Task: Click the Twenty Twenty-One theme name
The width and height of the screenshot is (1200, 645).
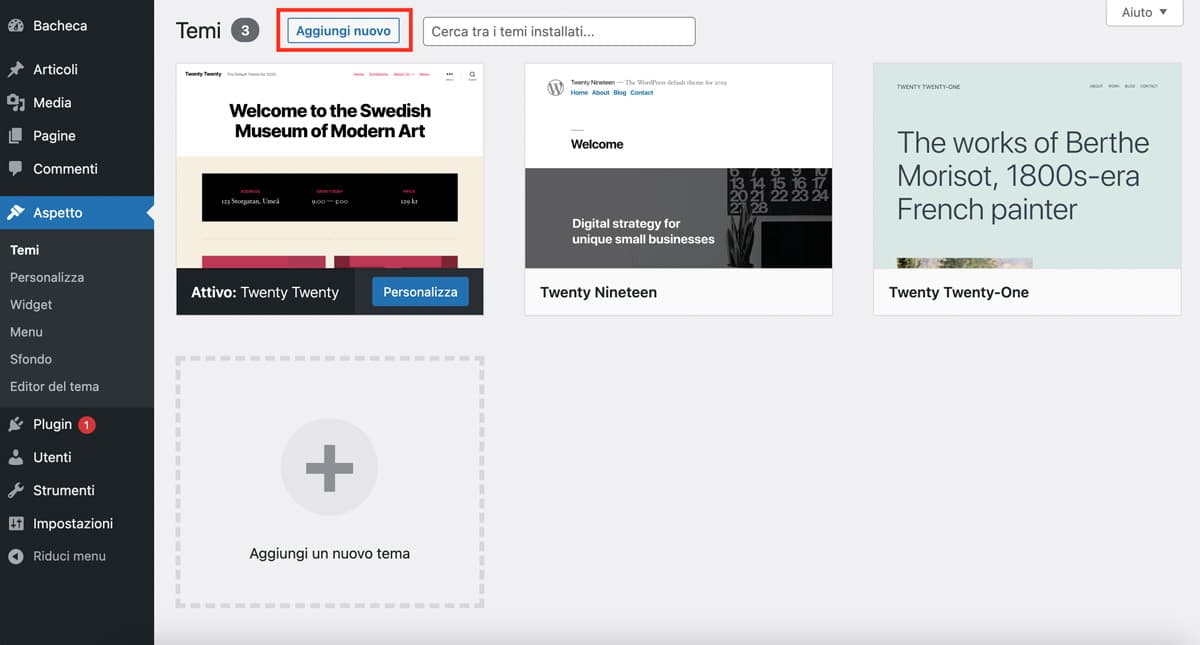Action: point(959,293)
